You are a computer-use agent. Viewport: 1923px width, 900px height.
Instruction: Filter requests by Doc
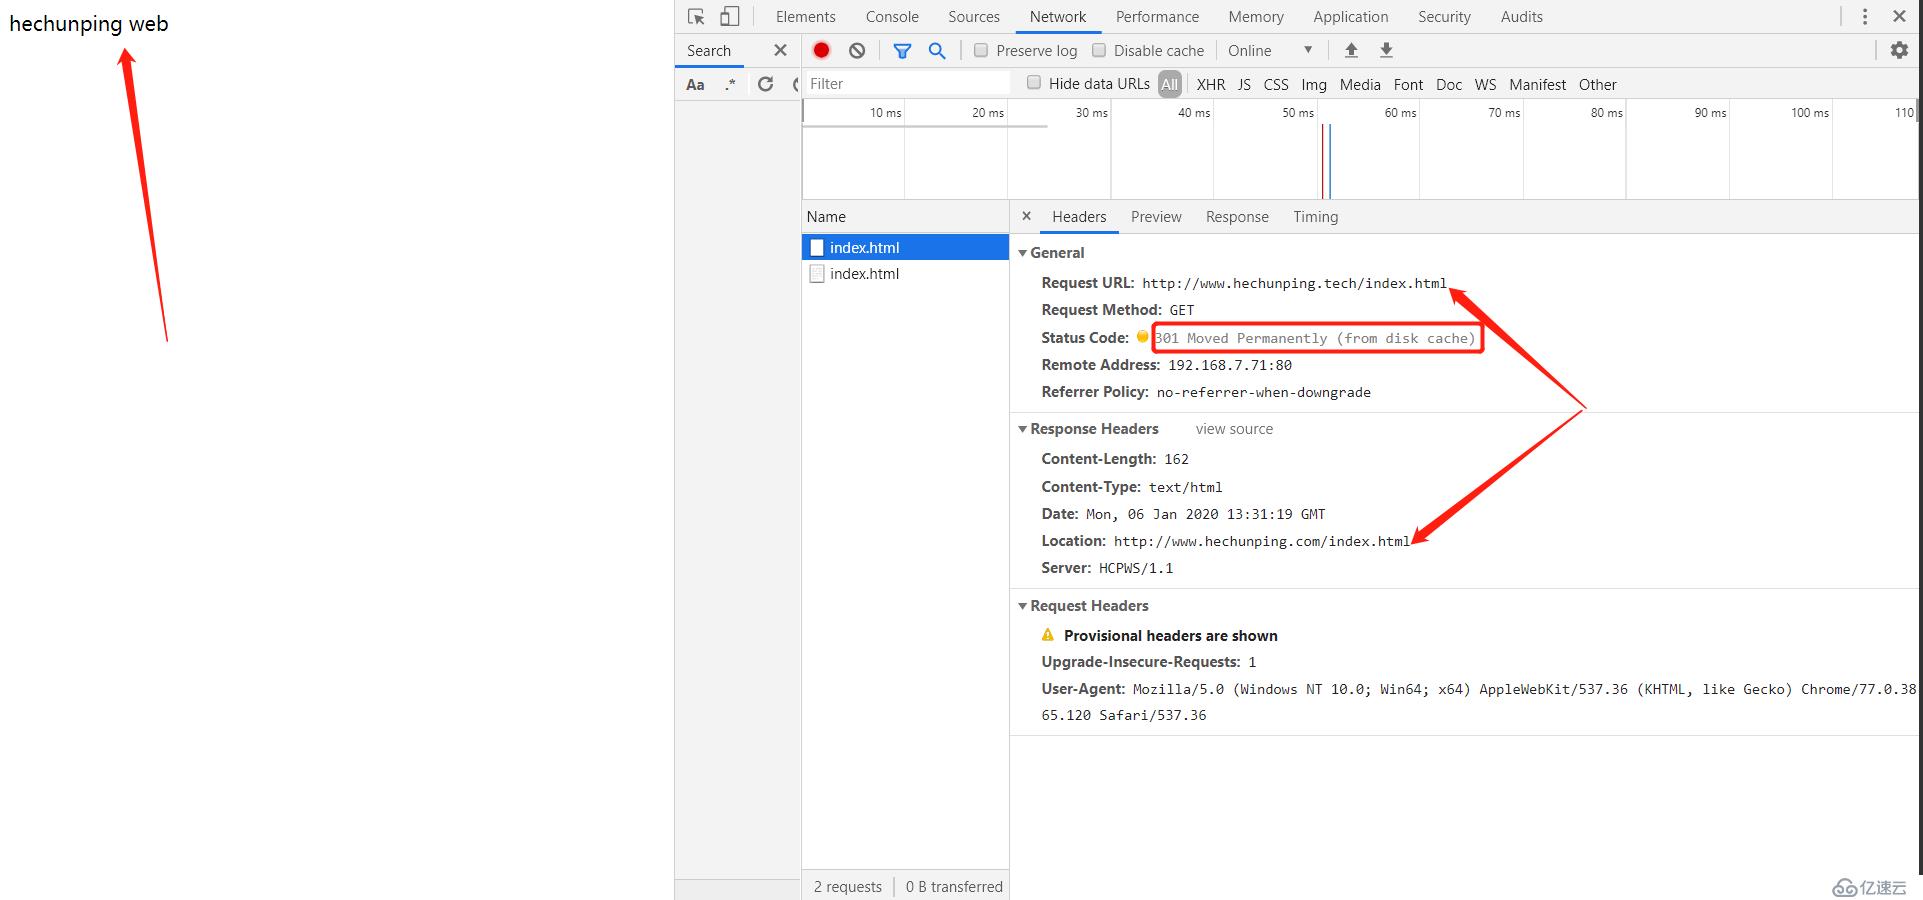click(x=1449, y=85)
